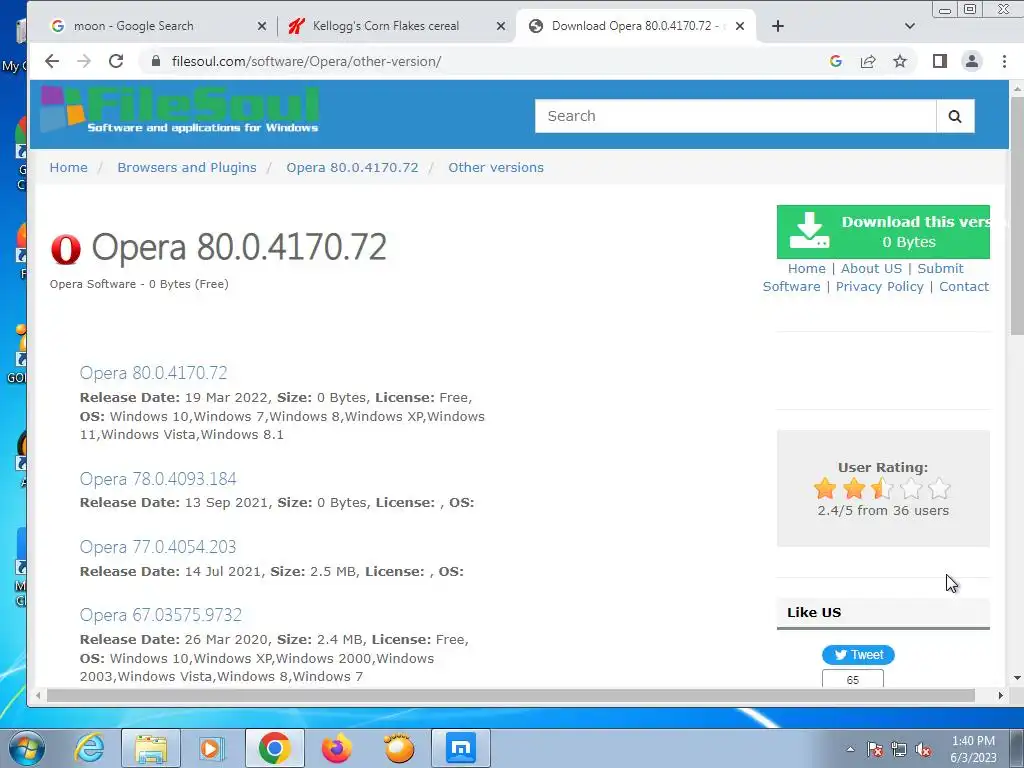The height and width of the screenshot is (768, 1024).
Task: Click the vertical scrollbar thumb
Action: [x=1017, y=216]
